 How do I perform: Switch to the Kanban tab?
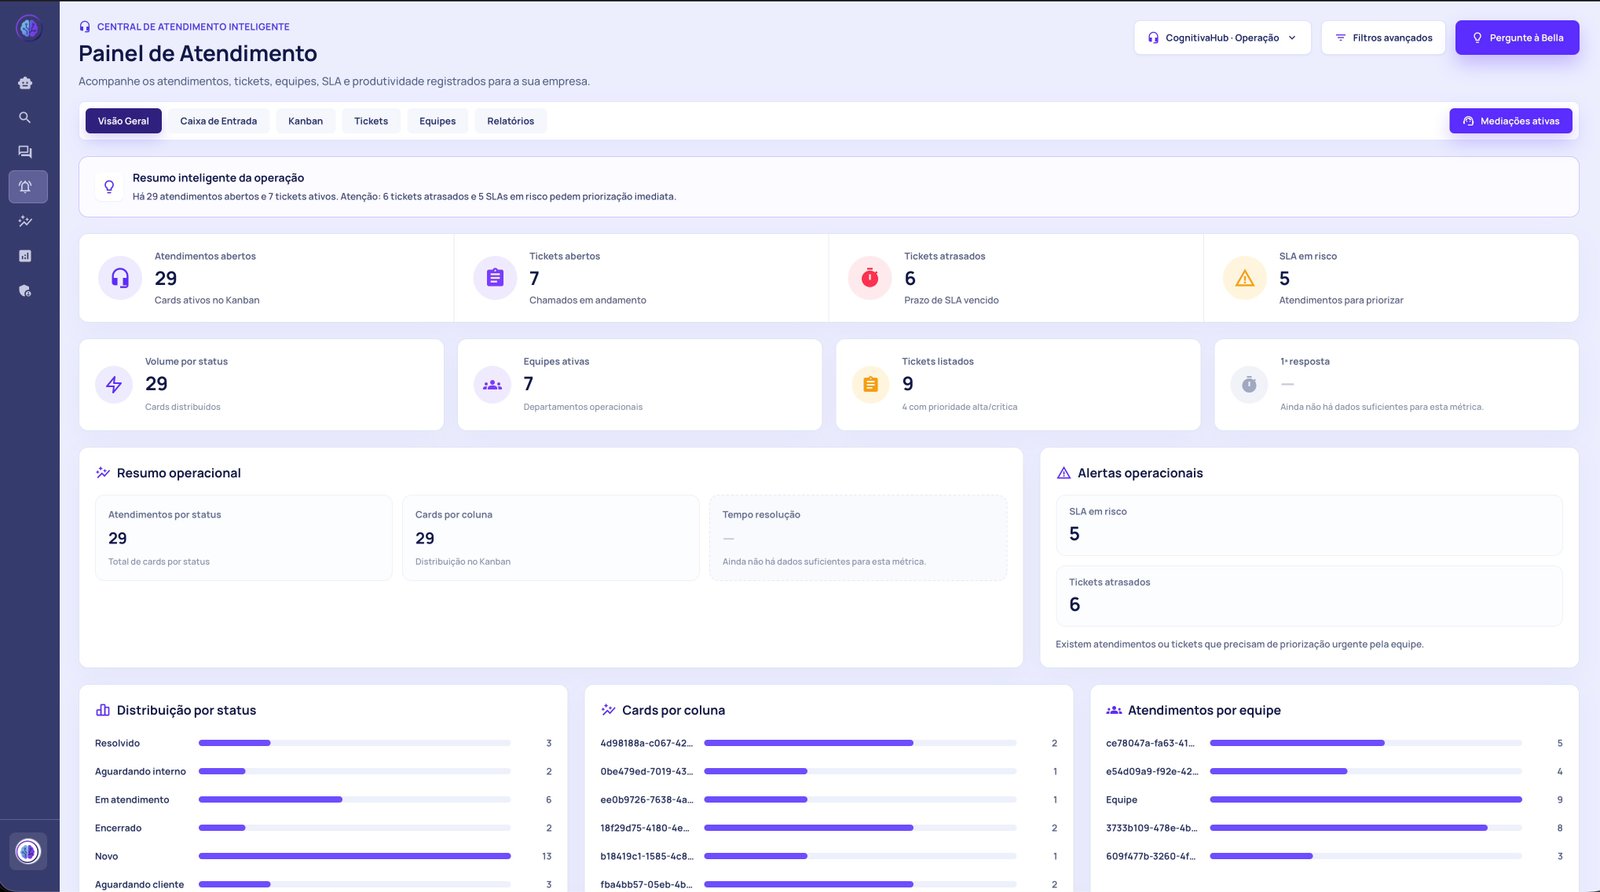tap(305, 121)
